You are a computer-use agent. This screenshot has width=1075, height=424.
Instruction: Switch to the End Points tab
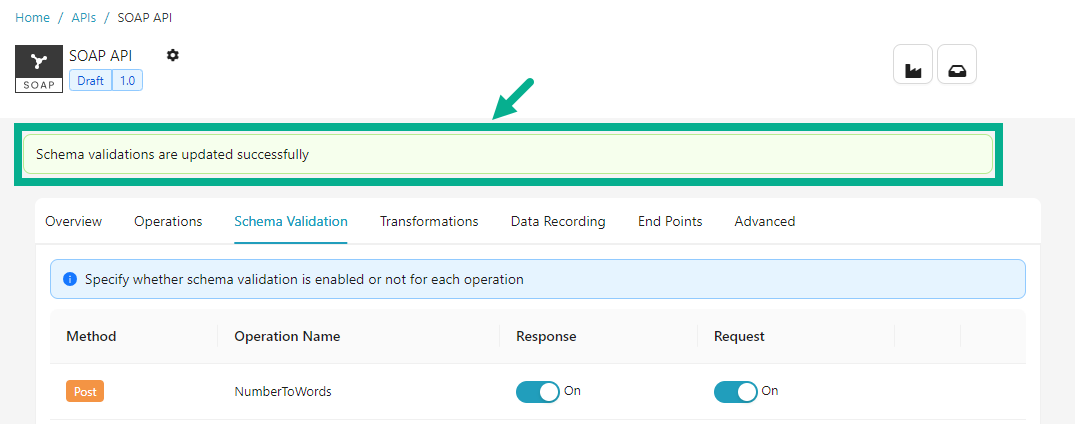[x=670, y=221]
